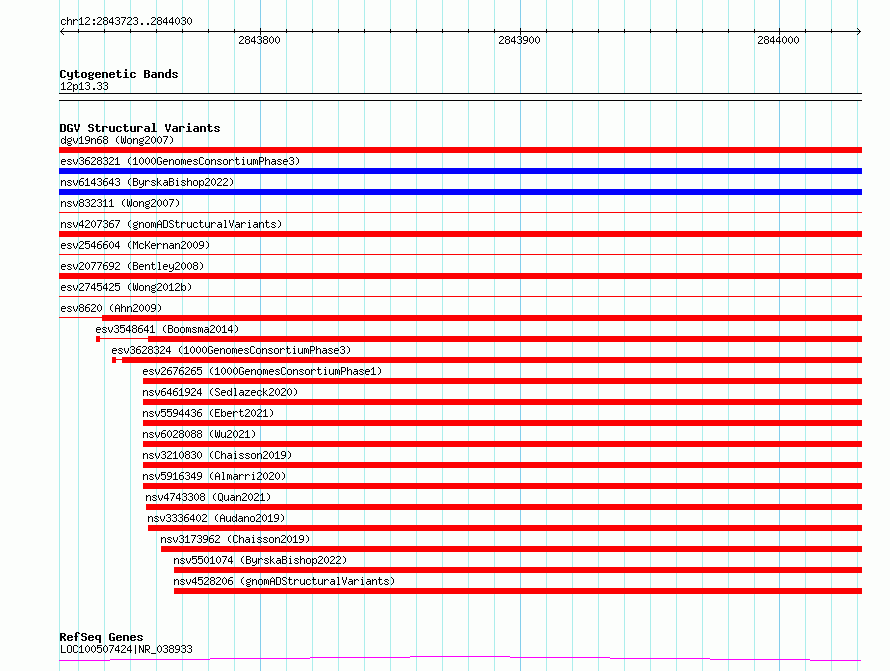Click the dgv19n68 (Wong2007) variant label
This screenshot has width=890, height=671.
pyautogui.click(x=117, y=140)
